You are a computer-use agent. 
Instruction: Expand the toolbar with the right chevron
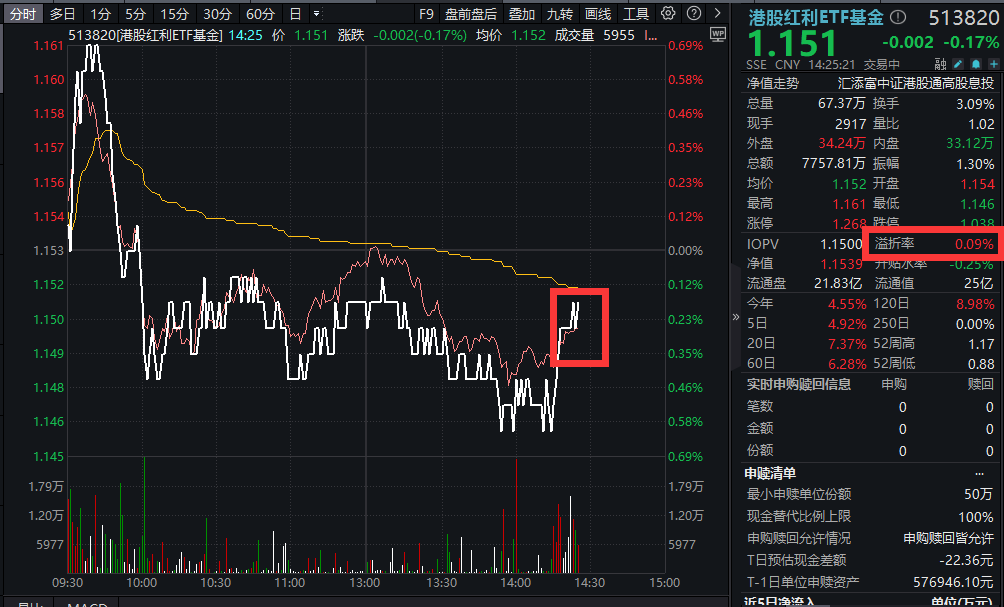pyautogui.click(x=716, y=14)
